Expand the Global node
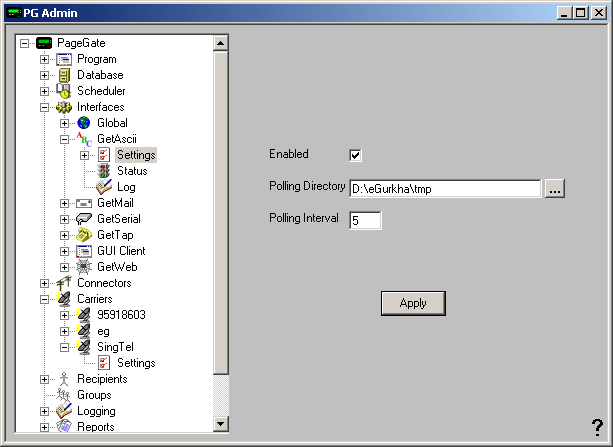This screenshot has height=447, width=613. tap(64, 124)
